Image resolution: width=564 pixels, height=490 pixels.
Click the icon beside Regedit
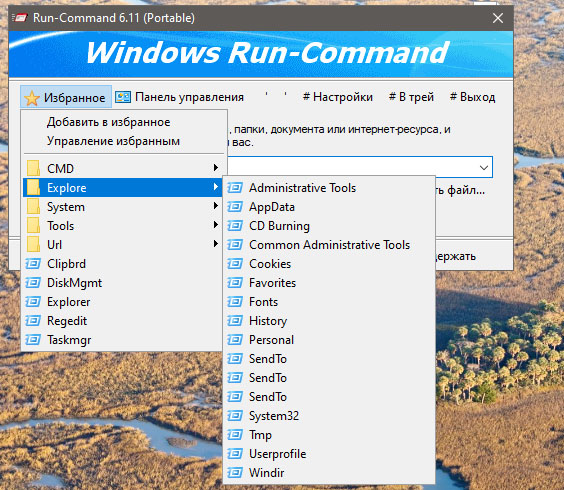[x=33, y=321]
